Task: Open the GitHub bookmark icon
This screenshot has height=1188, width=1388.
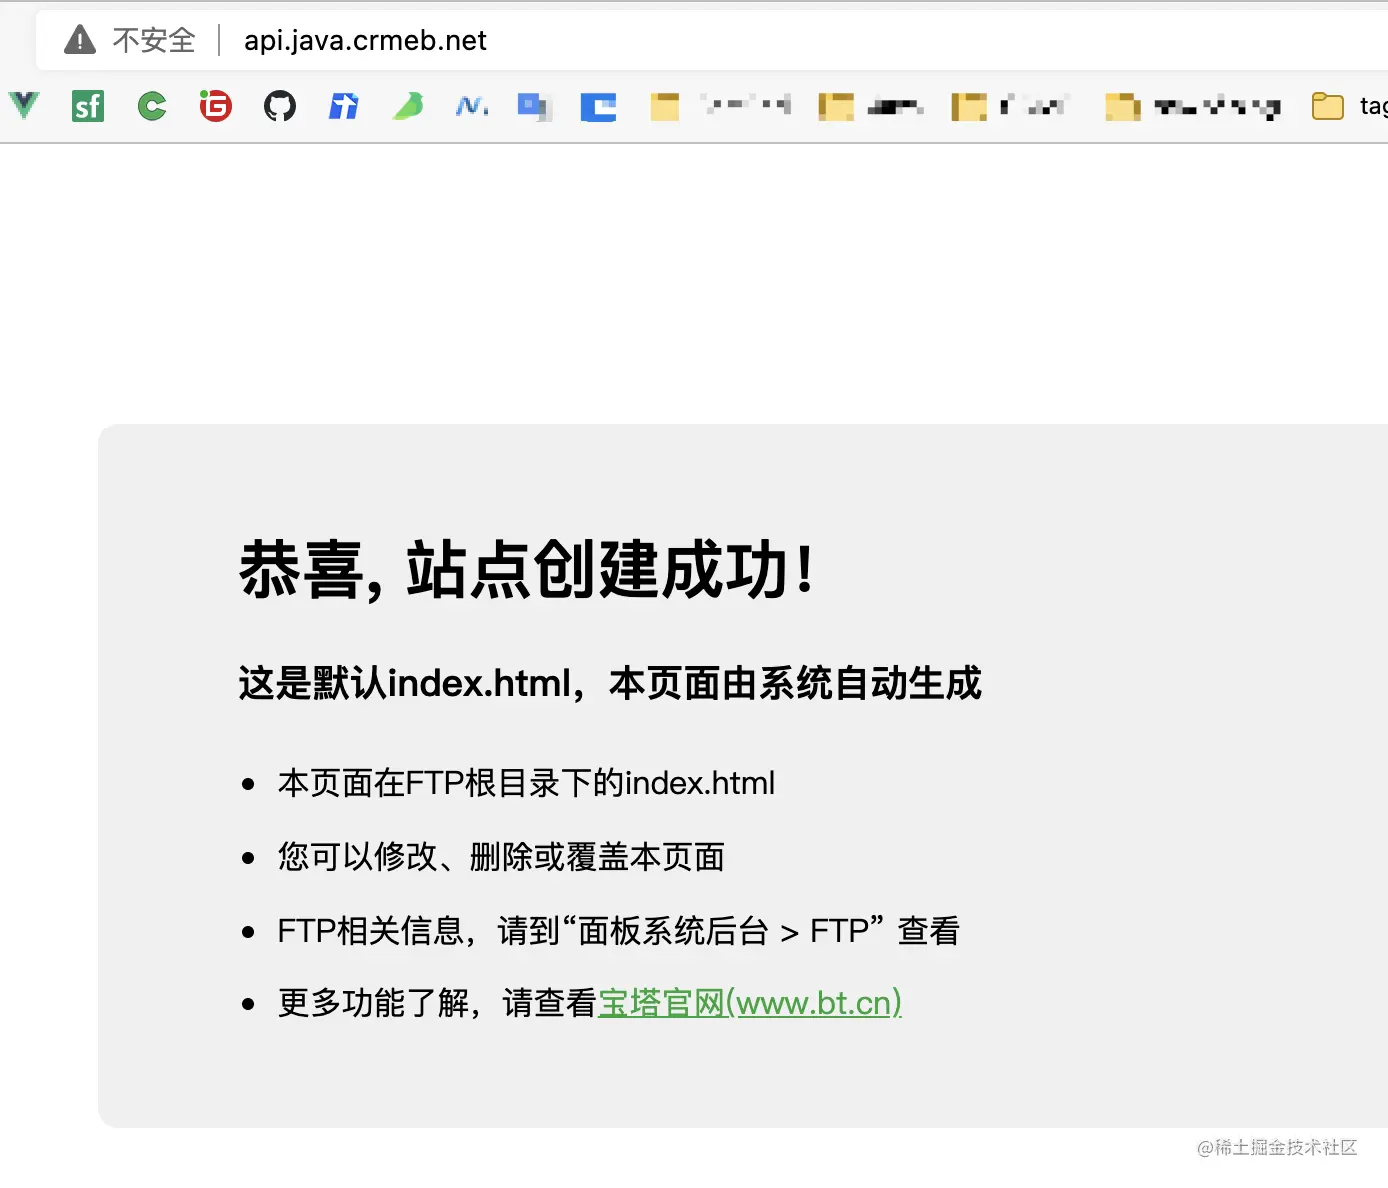Action: click(x=280, y=105)
